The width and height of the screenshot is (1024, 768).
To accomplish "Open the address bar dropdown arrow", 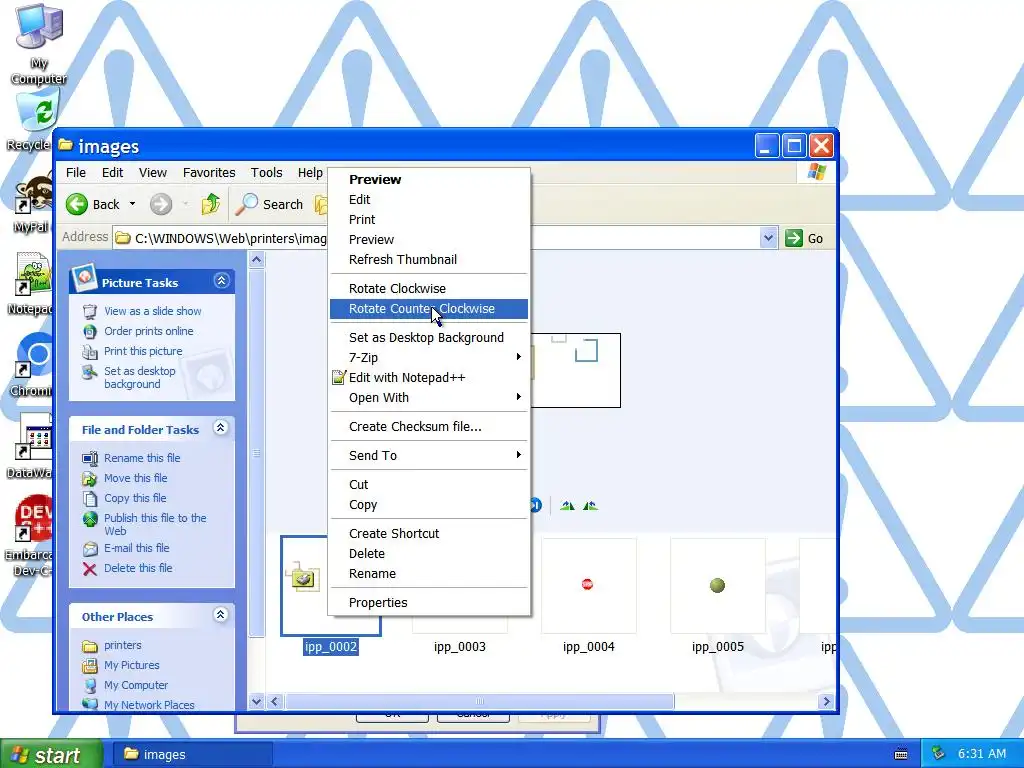I will pyautogui.click(x=769, y=238).
